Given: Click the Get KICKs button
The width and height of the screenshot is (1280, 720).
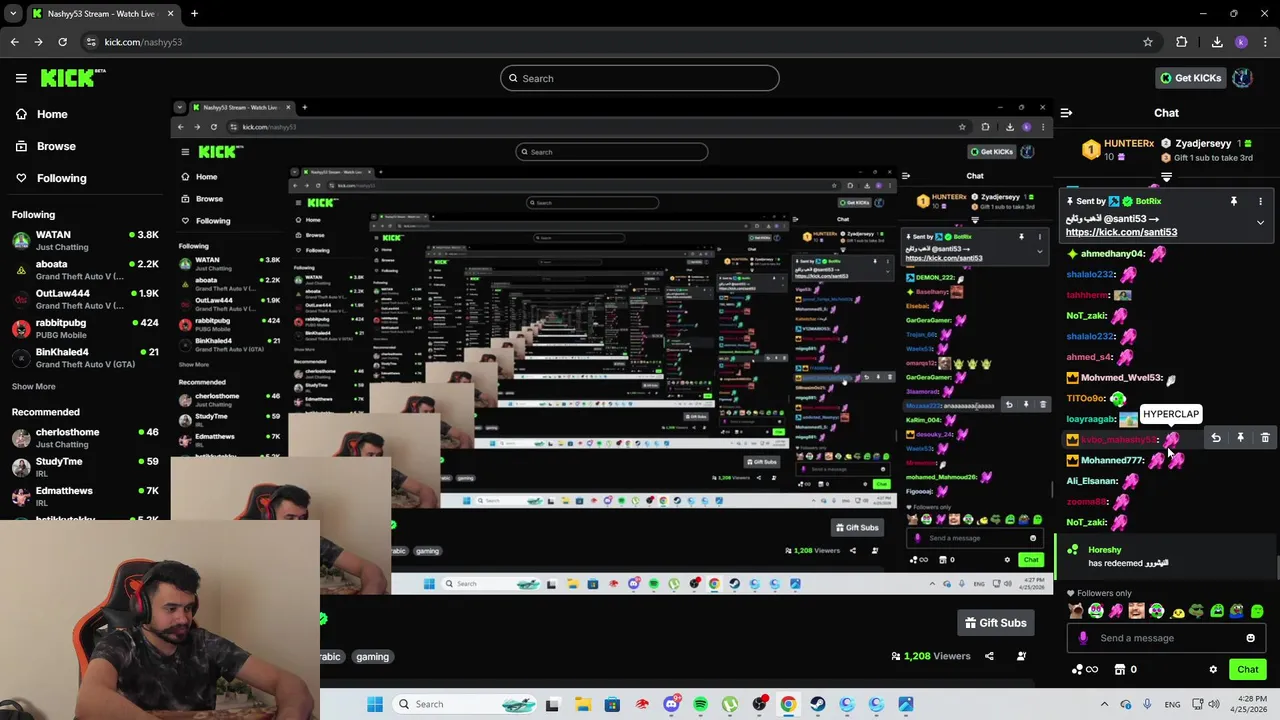Looking at the screenshot, I should (1189, 78).
